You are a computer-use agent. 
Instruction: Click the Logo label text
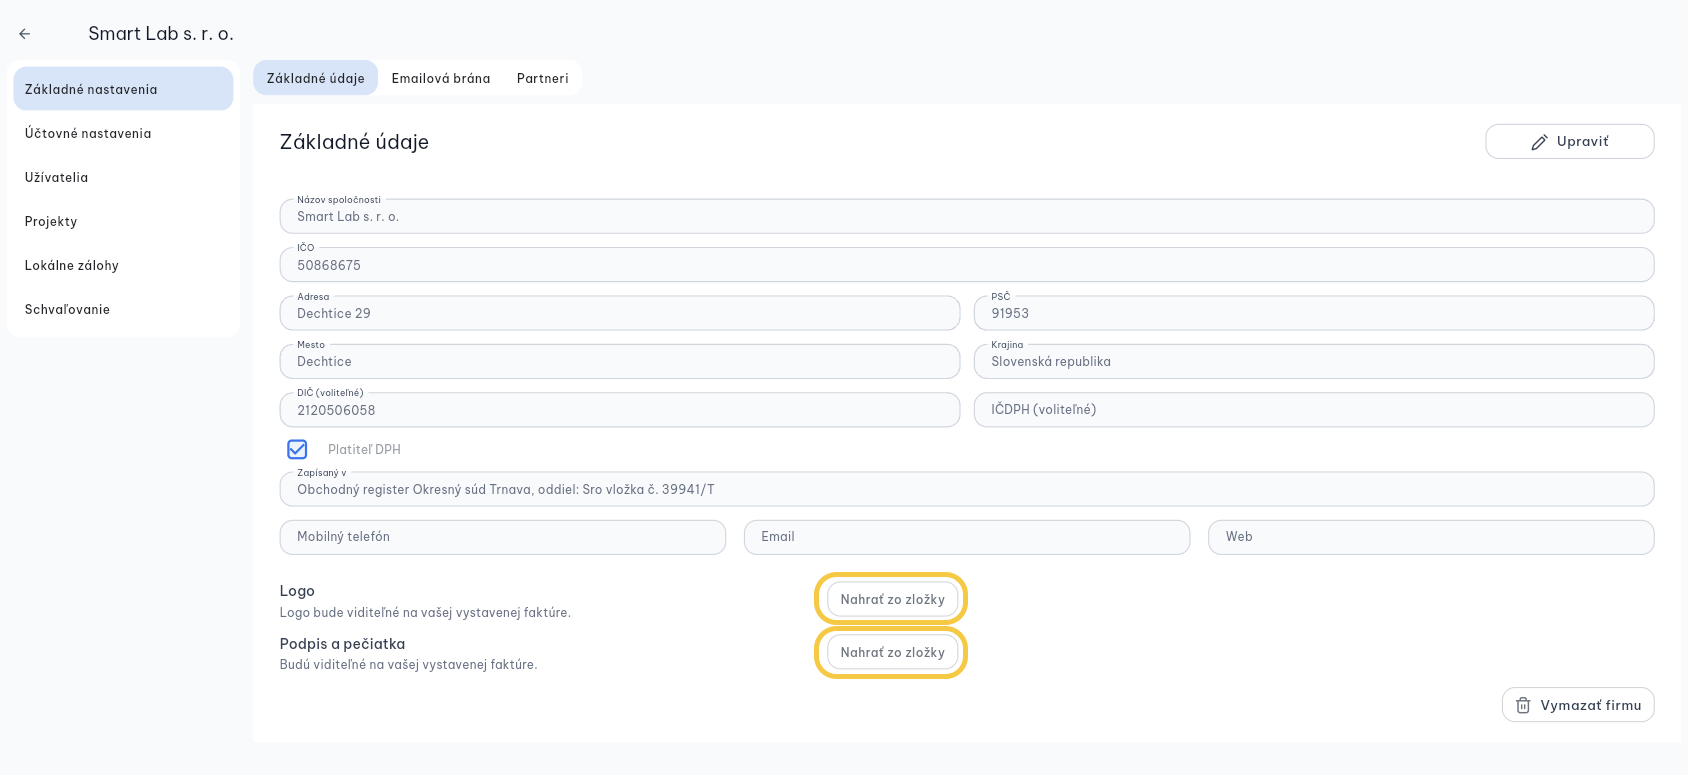pos(297,591)
